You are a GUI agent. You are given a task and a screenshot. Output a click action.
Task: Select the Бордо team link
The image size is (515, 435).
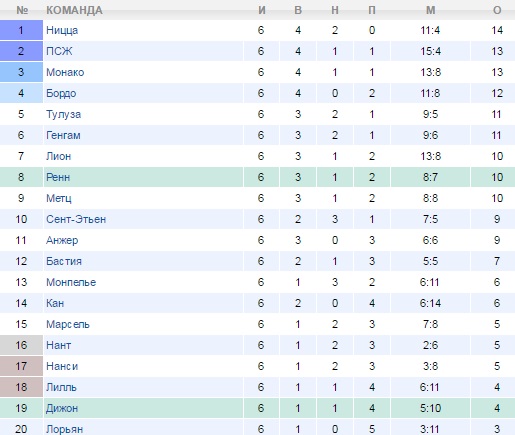click(61, 93)
